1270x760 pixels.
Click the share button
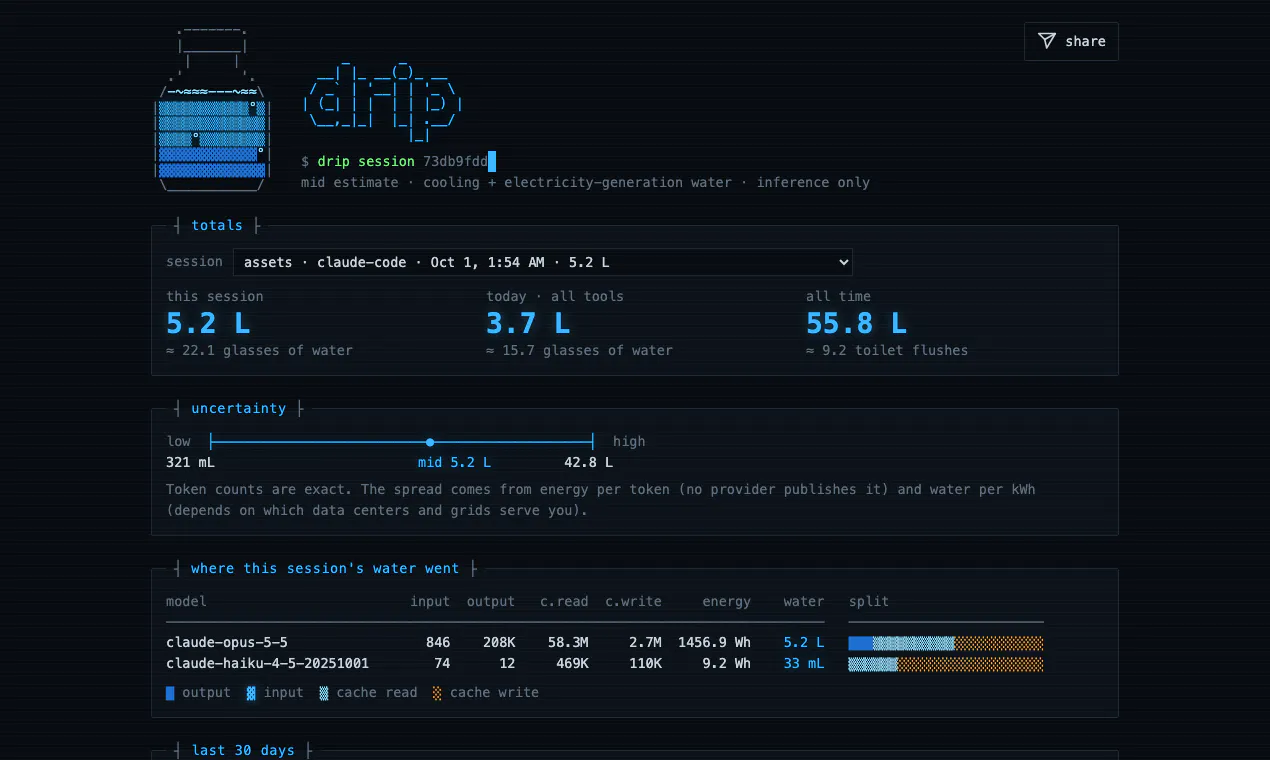coord(1071,41)
